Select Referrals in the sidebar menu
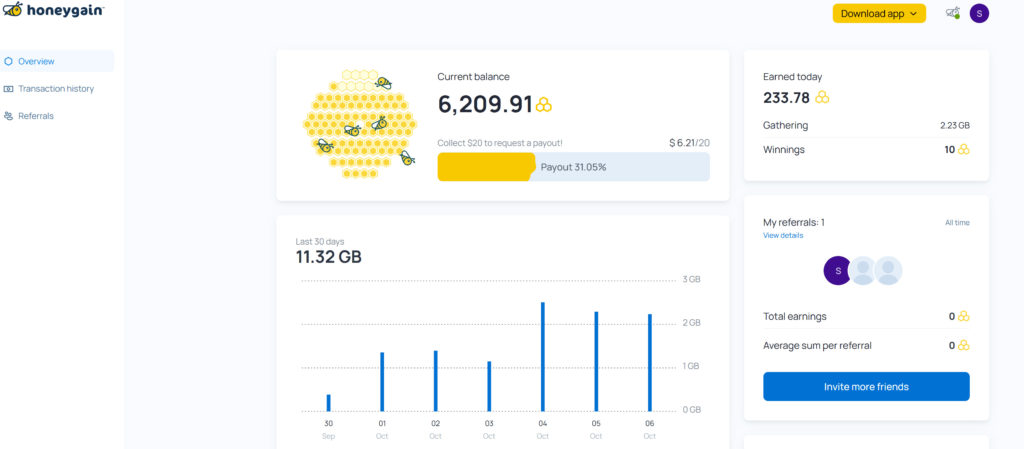The width and height of the screenshot is (1024, 449). pos(36,116)
